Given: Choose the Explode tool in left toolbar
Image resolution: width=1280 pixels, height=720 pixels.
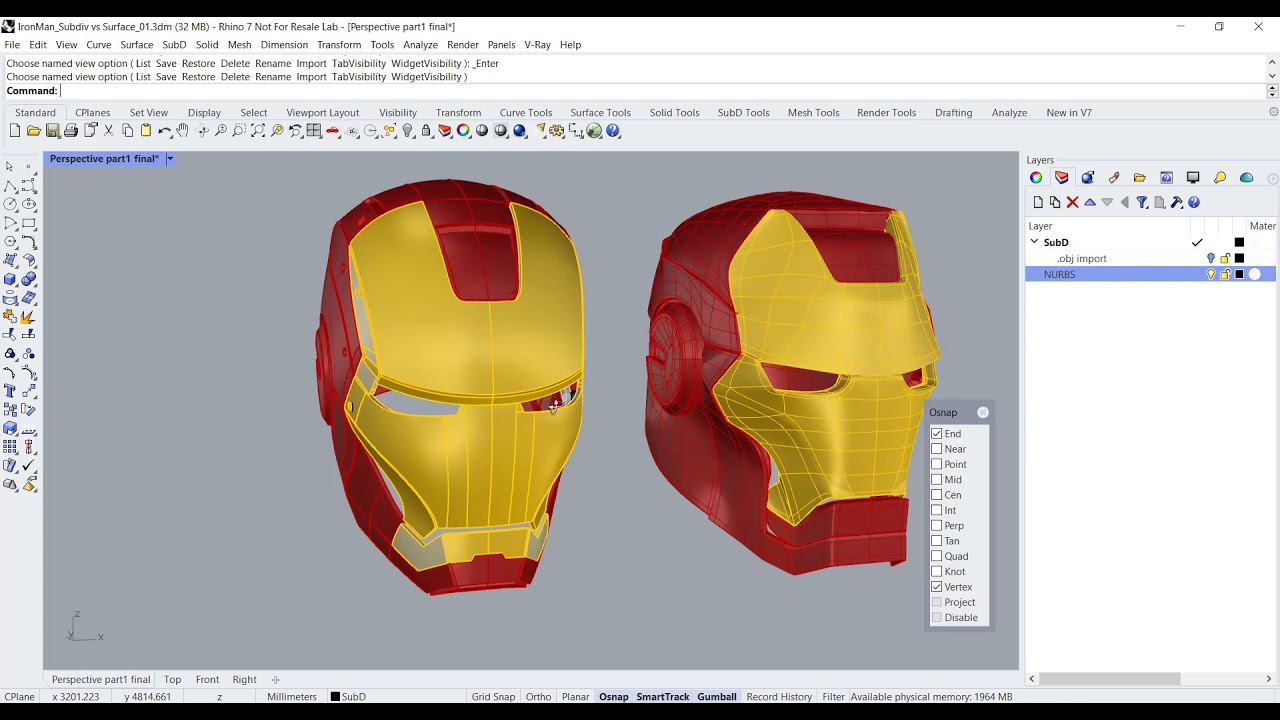Looking at the screenshot, I should (29, 316).
